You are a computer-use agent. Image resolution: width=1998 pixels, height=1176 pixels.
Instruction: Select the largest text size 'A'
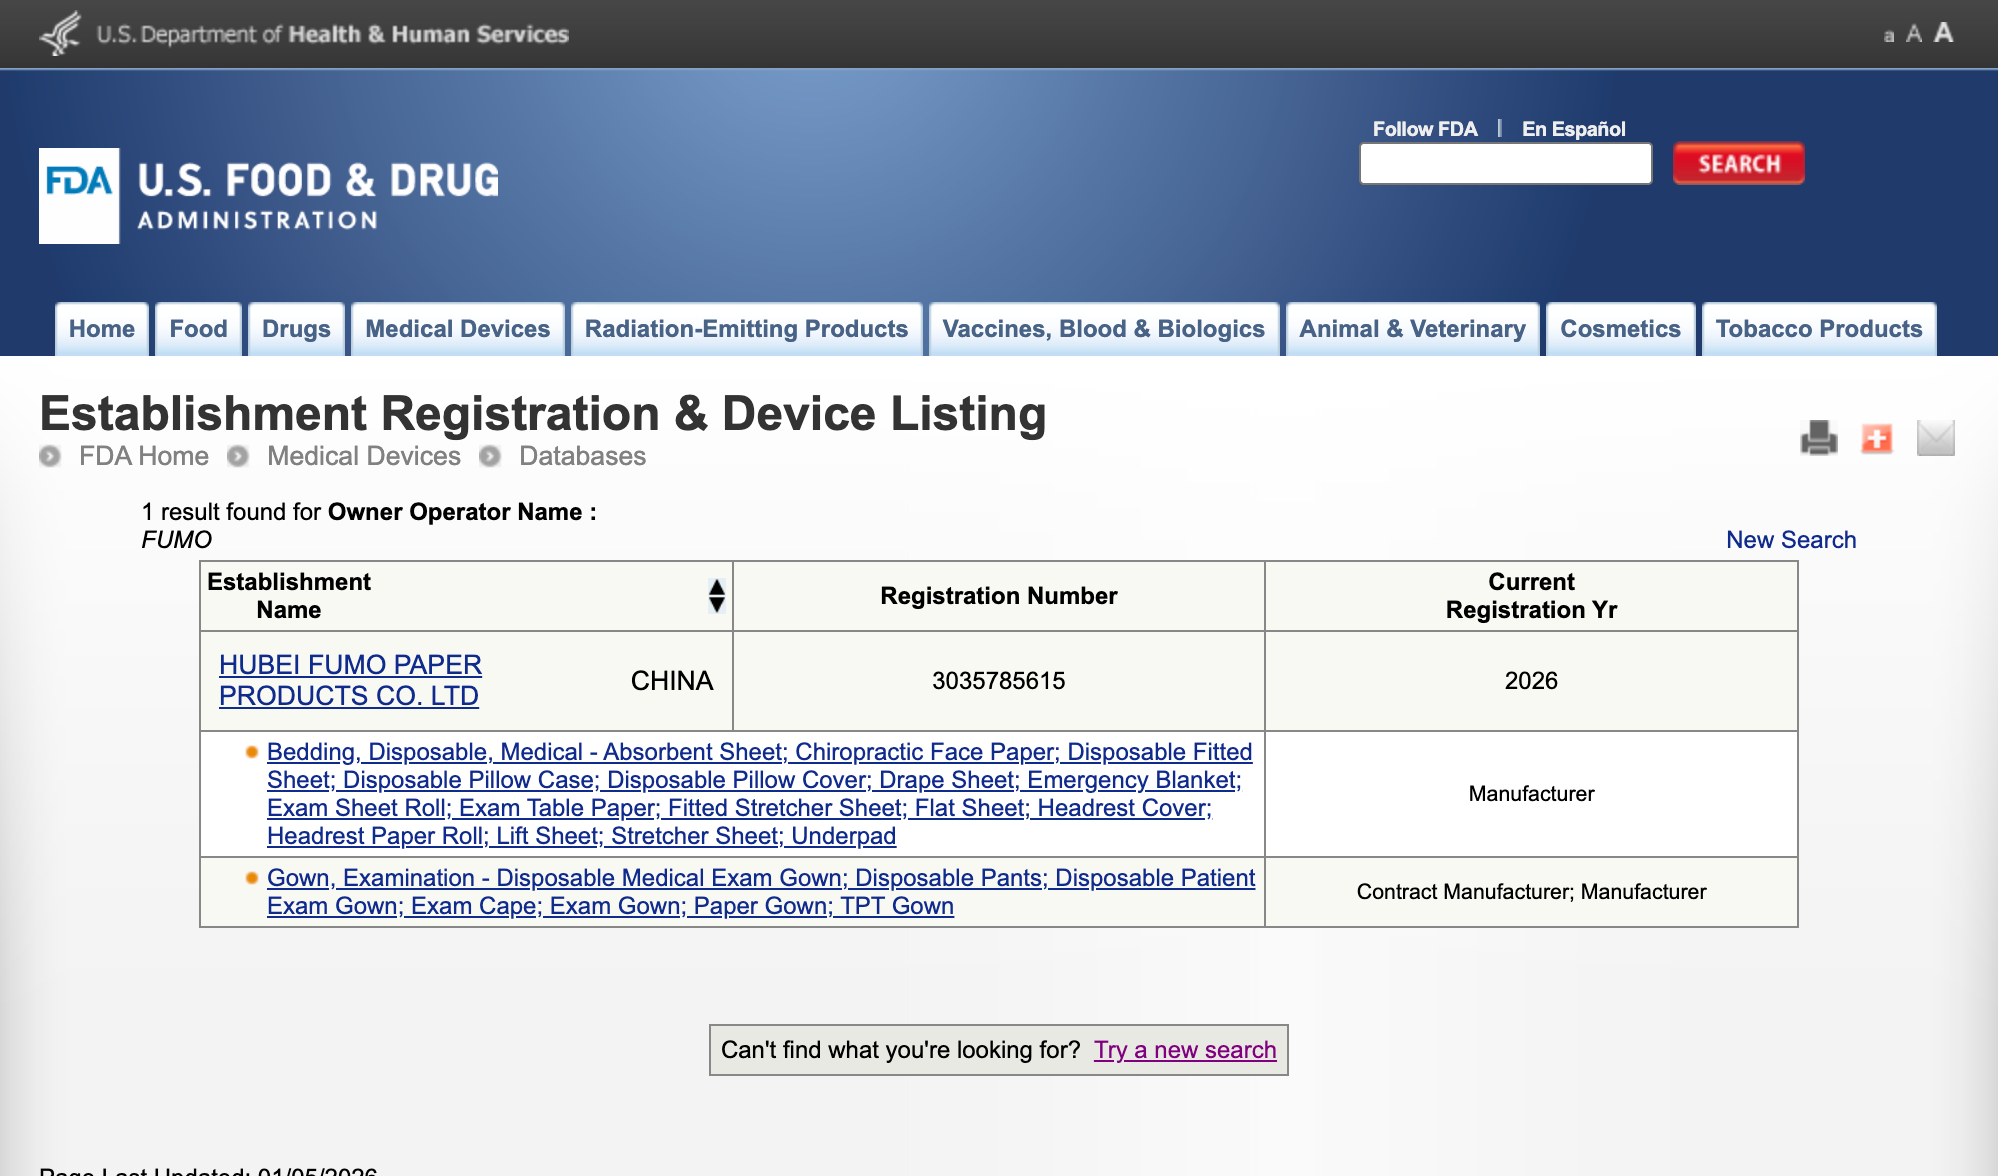[x=1943, y=33]
